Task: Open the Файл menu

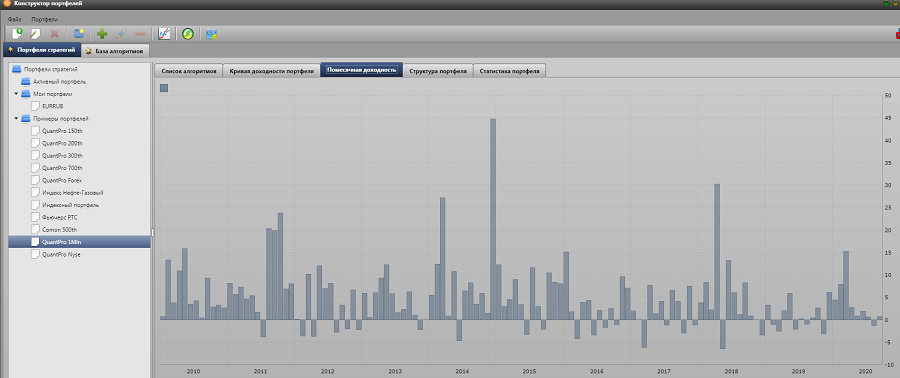Action: [x=15, y=20]
